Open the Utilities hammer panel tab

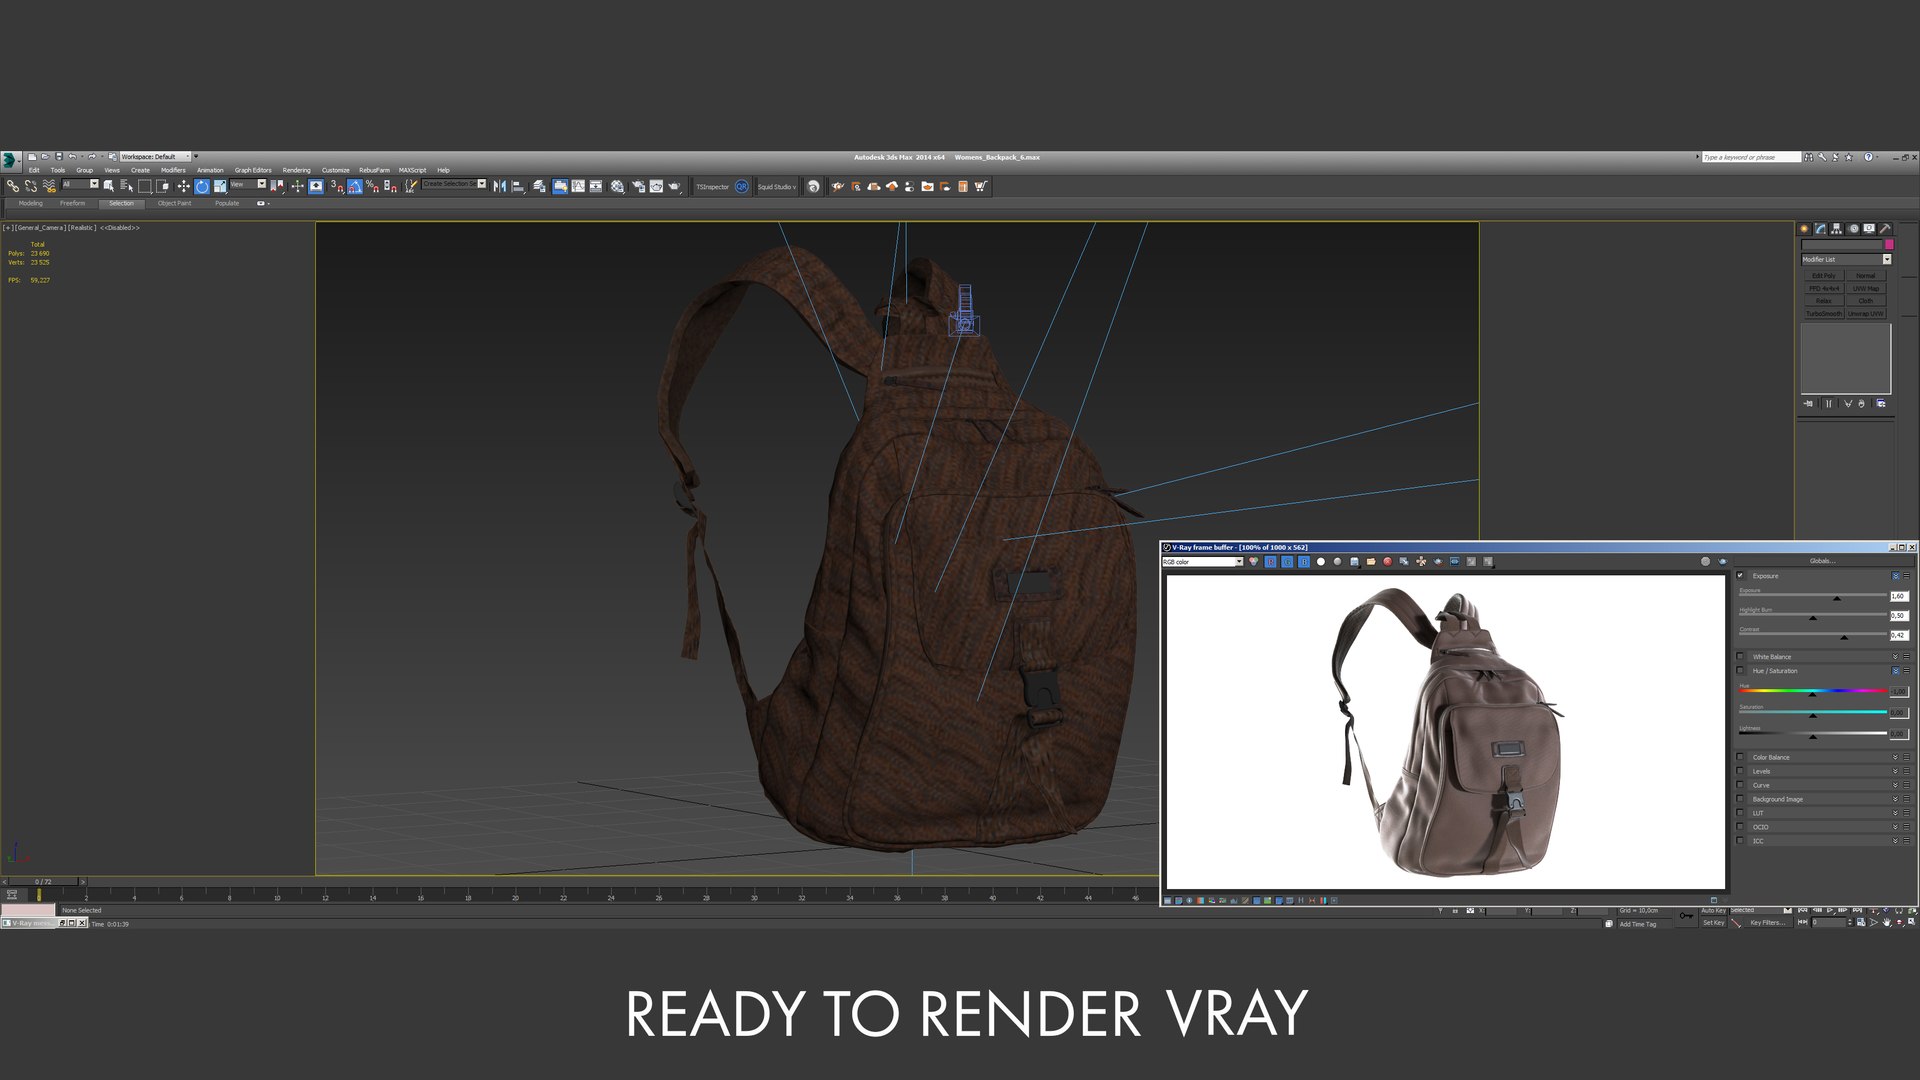click(1885, 229)
